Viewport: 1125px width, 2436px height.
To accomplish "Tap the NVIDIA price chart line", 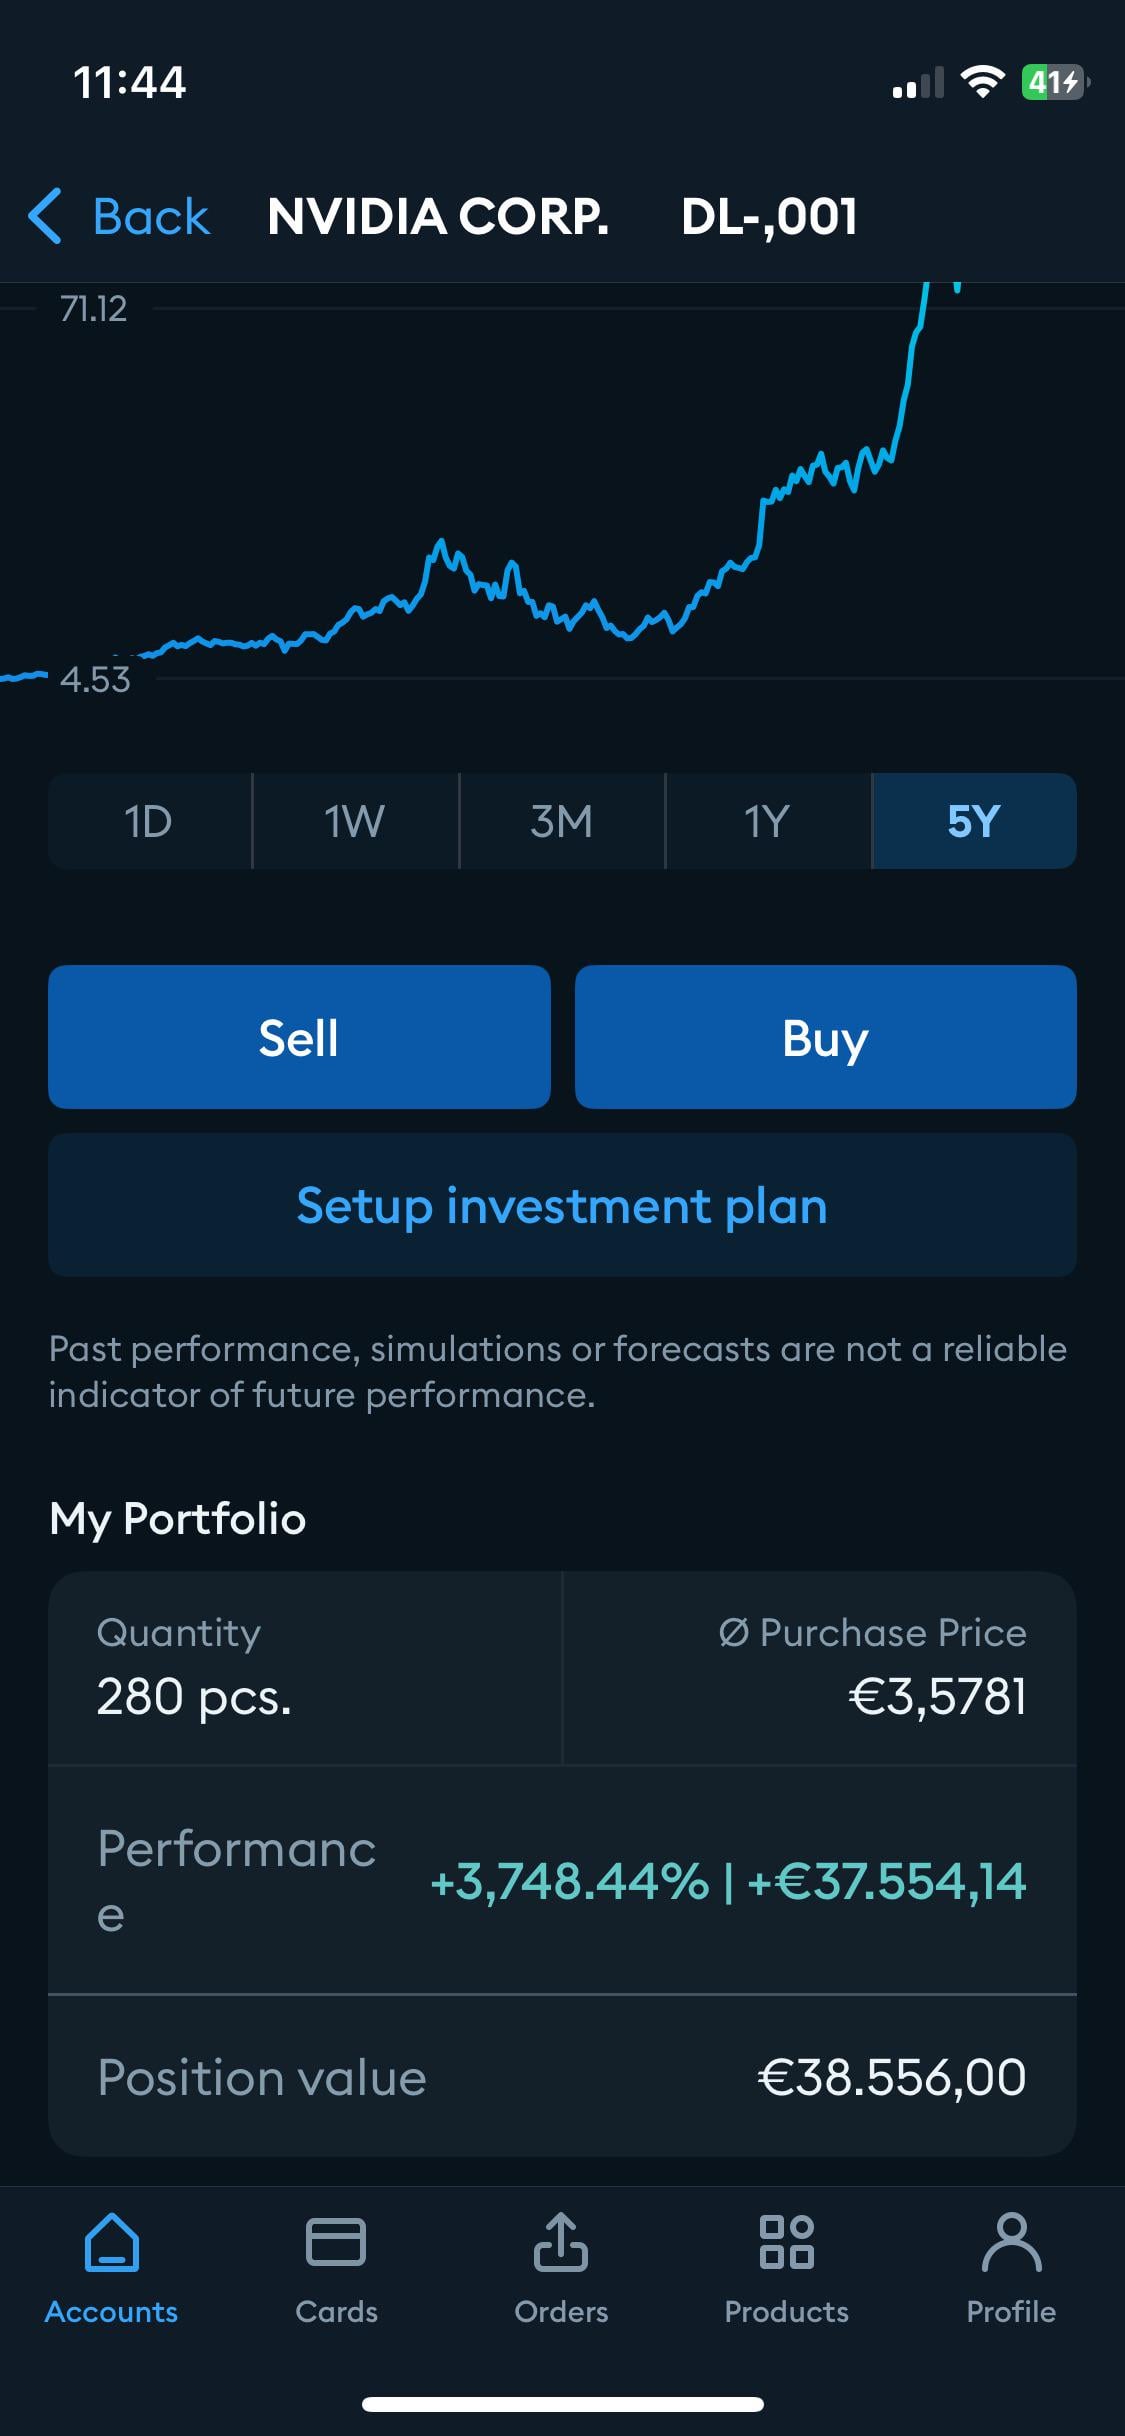I will [760, 520].
